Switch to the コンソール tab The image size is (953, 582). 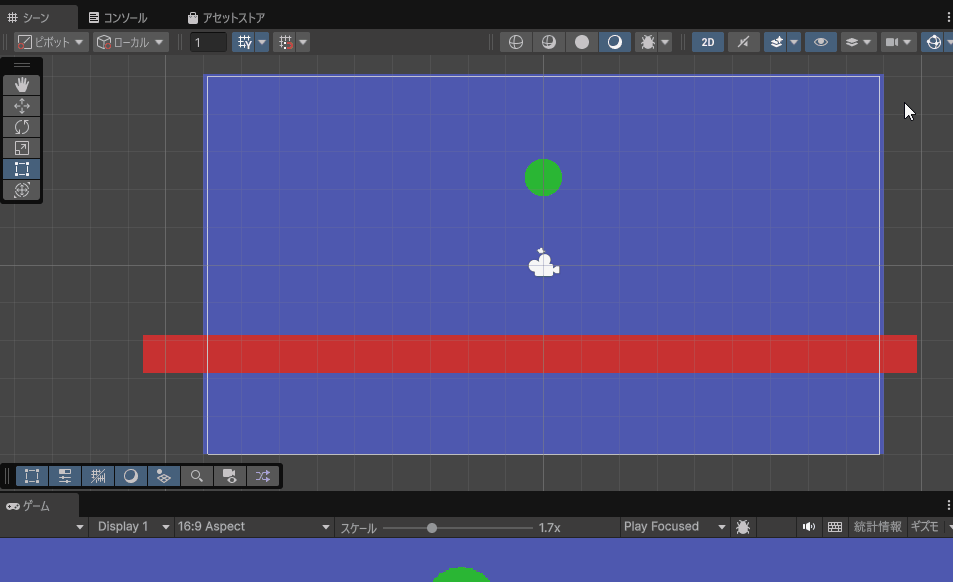[118, 18]
